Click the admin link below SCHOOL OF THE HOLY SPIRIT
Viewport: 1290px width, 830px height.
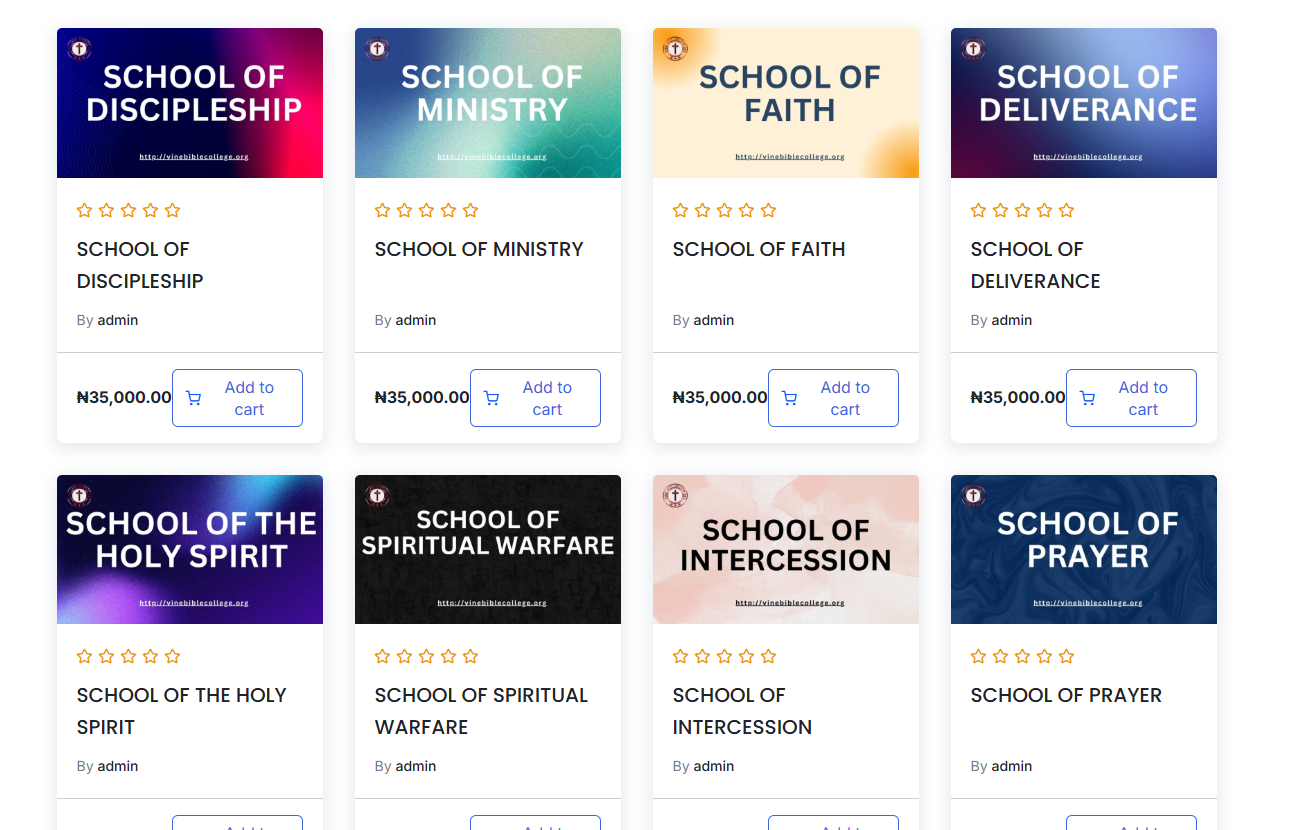(x=117, y=765)
